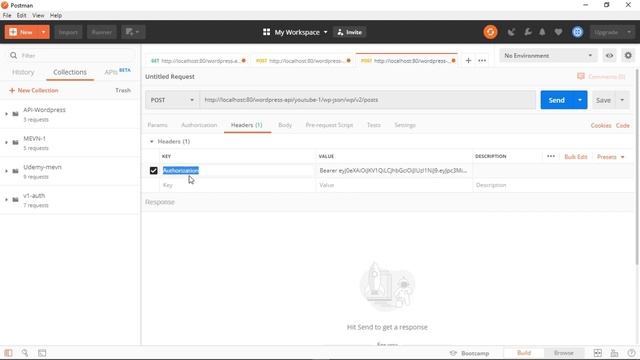Open Bootcamp in the status bar

coord(469,353)
